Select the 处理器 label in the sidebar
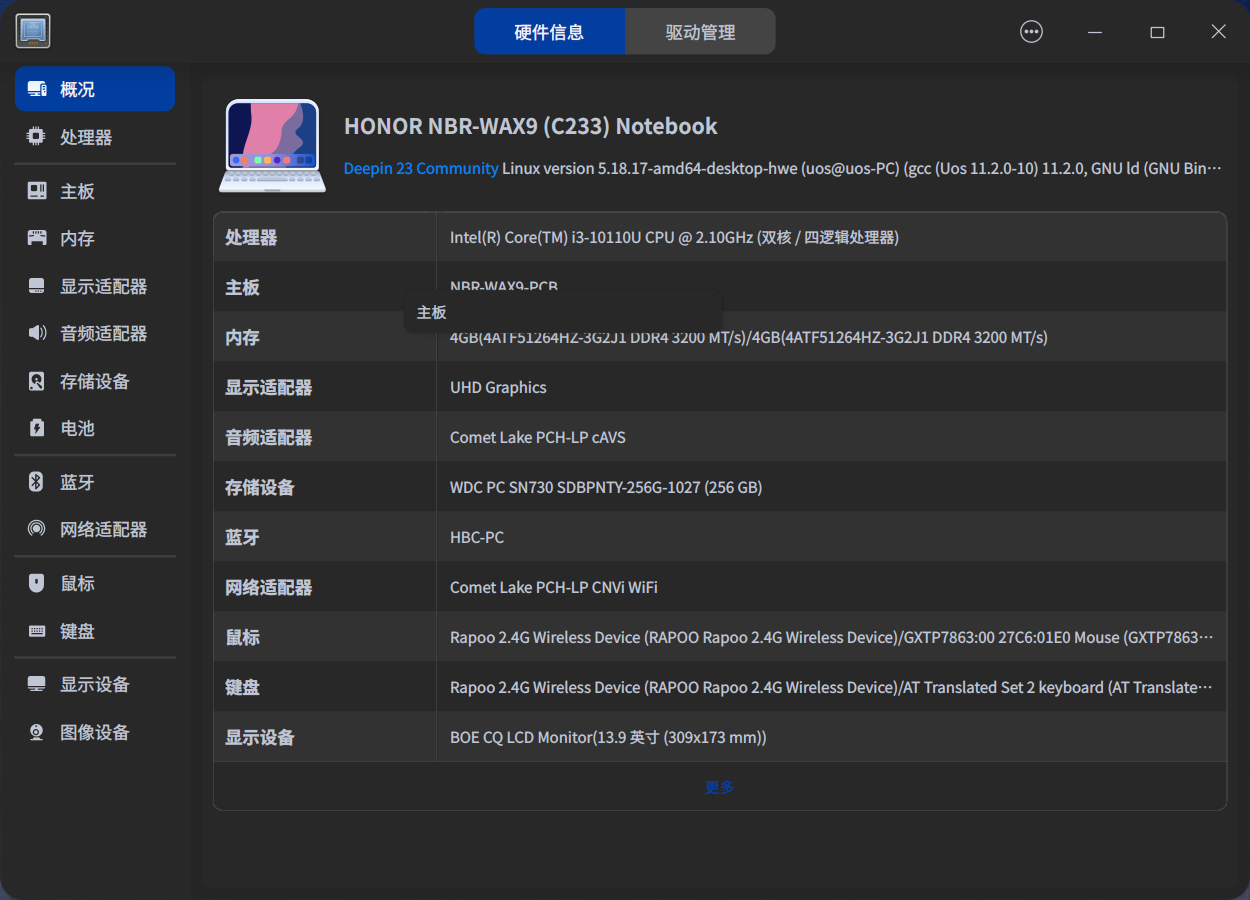Screen dimensions: 1250x900 pos(86,137)
